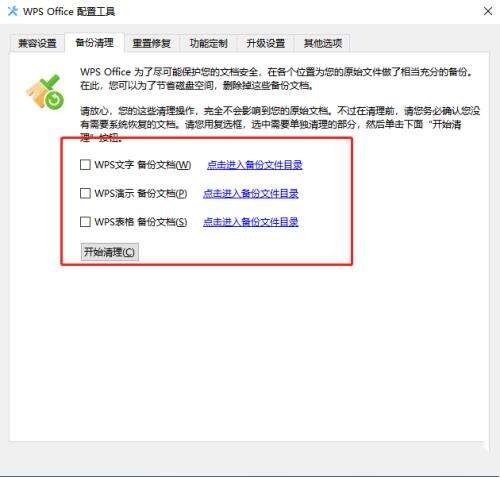Click the WPS文字 备份文档(W) label text

(143, 165)
